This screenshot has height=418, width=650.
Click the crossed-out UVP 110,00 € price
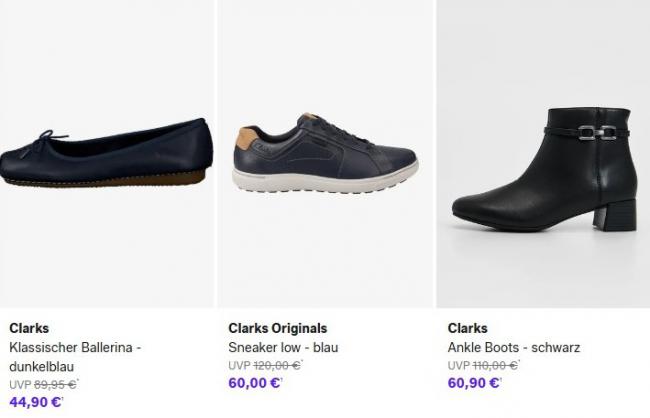483,365
